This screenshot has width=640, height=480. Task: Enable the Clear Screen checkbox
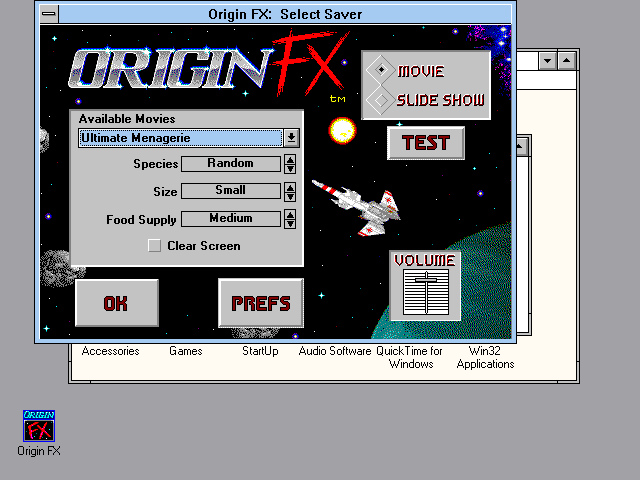point(154,246)
